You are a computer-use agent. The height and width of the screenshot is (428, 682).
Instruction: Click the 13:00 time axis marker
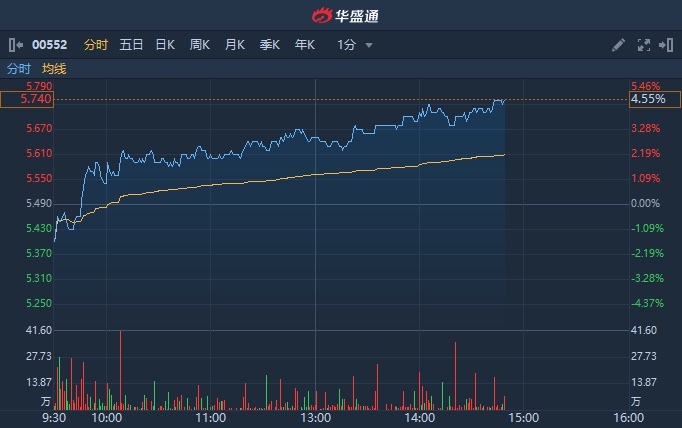tap(315, 418)
